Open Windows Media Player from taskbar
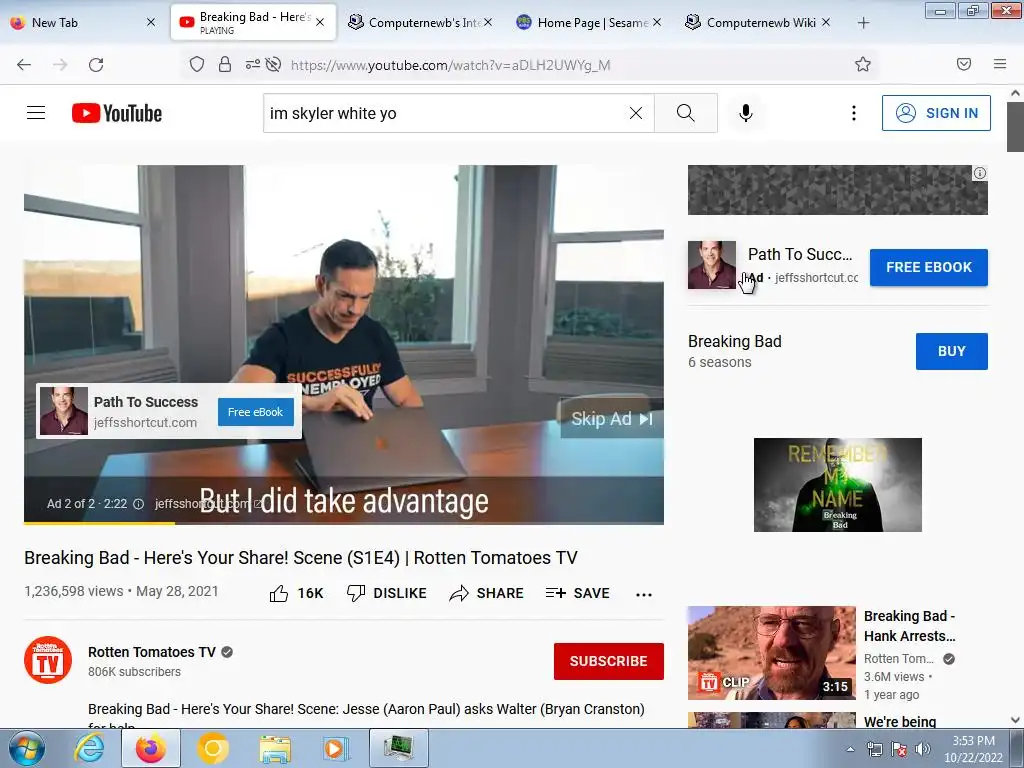1024x768 pixels. [336, 748]
